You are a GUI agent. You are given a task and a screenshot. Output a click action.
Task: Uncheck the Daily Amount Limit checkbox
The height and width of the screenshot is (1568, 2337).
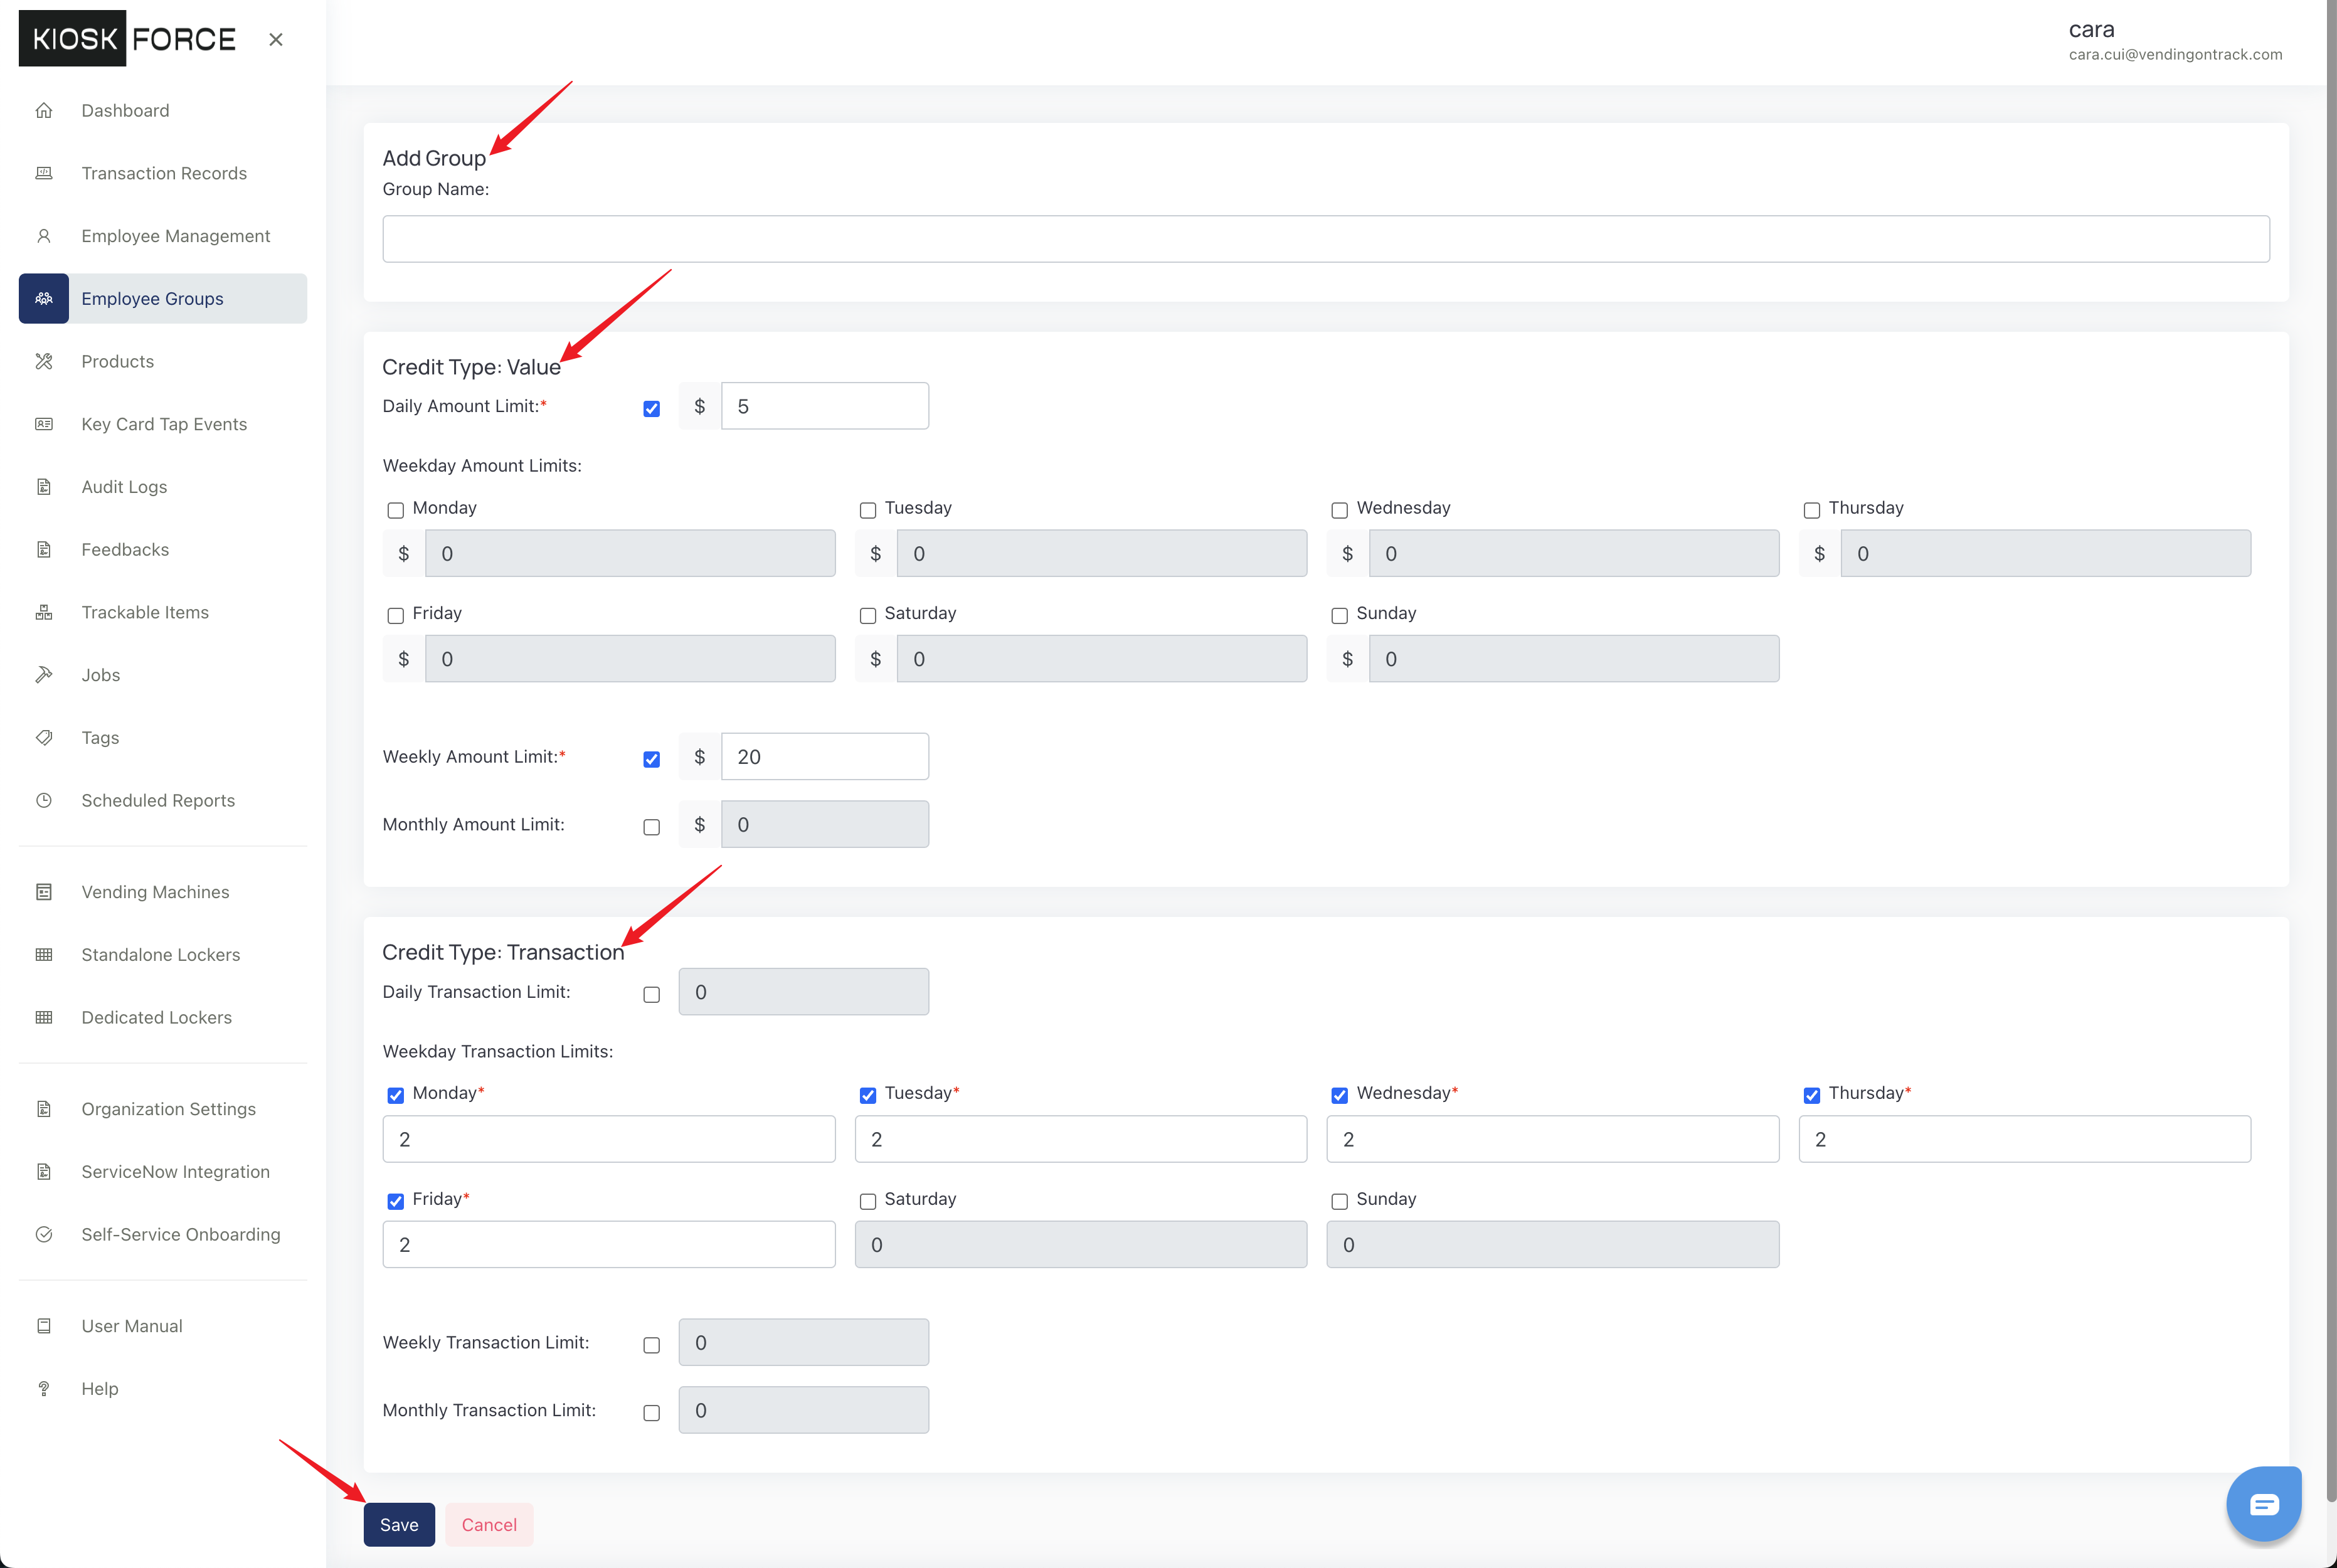point(651,408)
